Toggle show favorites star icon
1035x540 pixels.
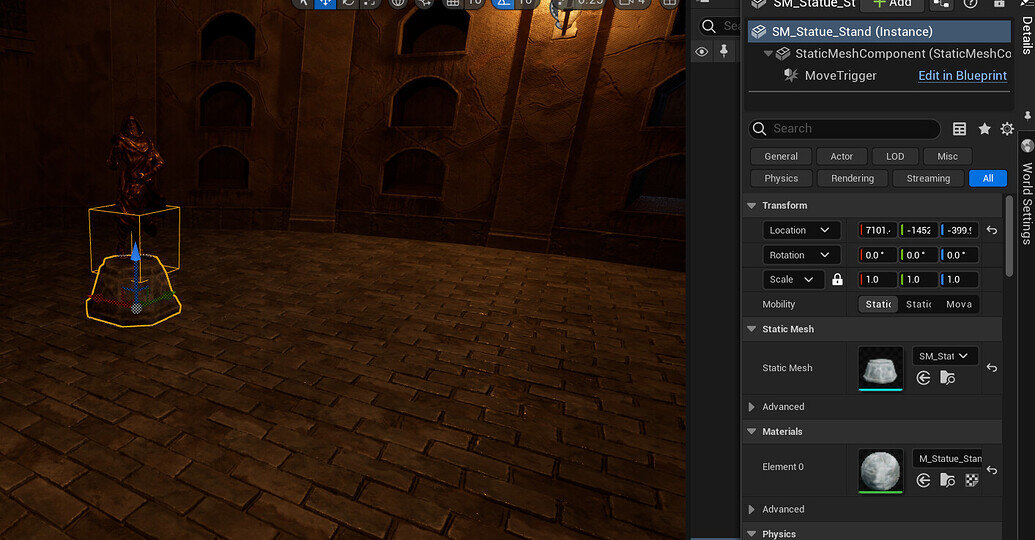point(984,129)
